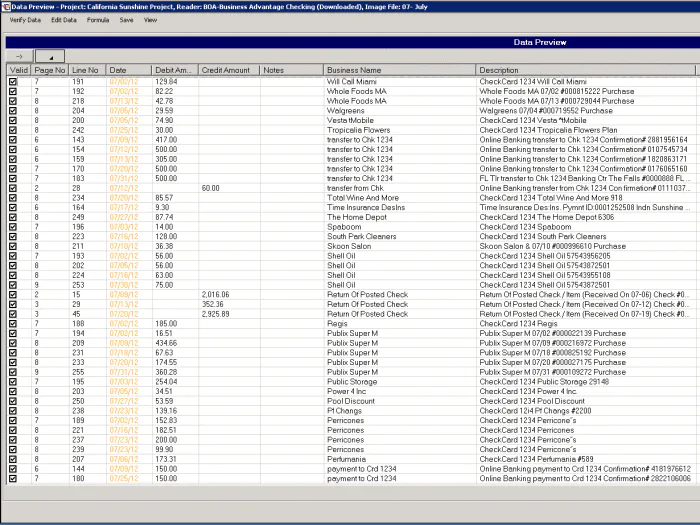Viewport: 700px width, 525px height.
Task: Click the Description column header
Action: (x=586, y=70)
